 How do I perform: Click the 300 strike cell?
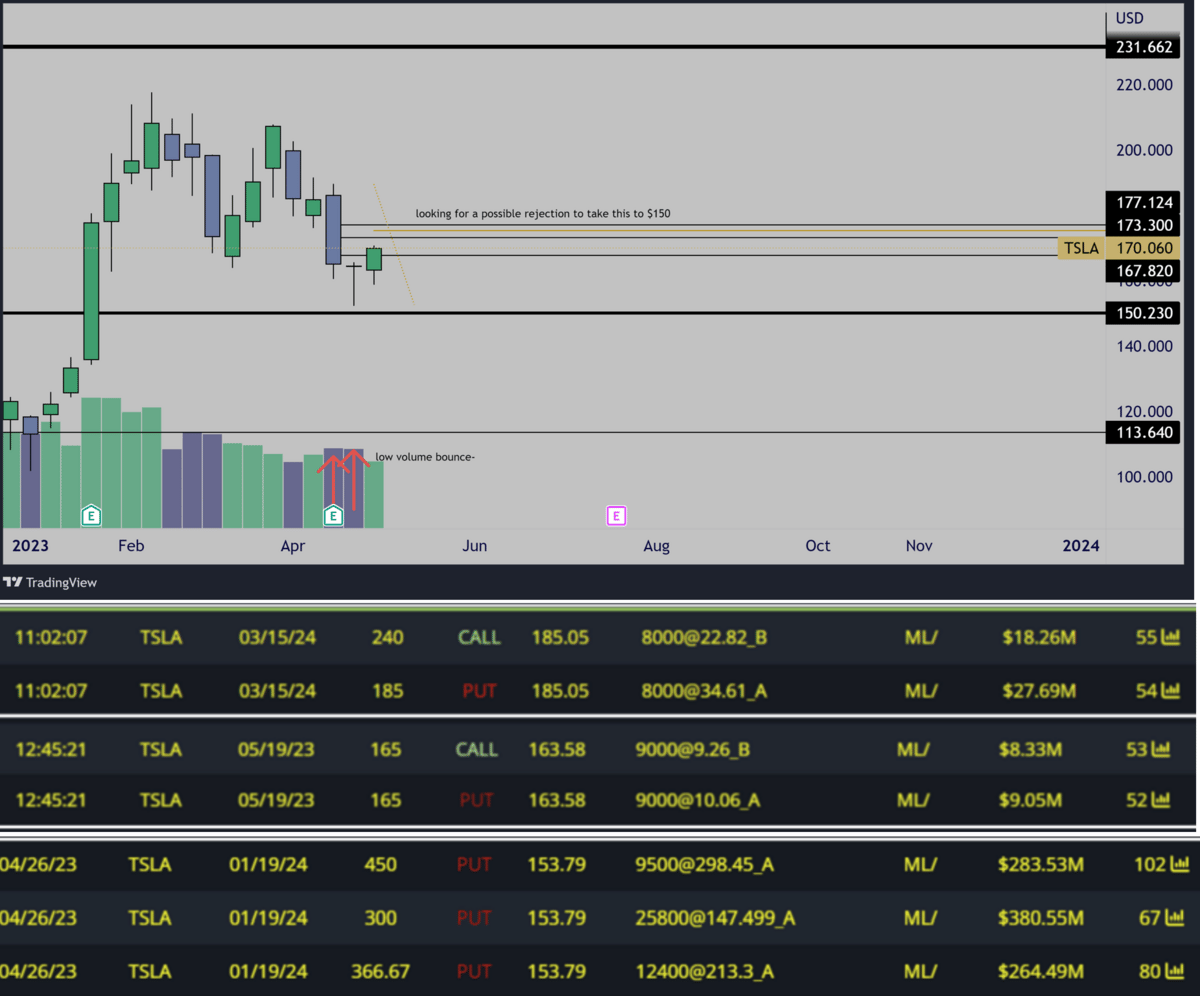[x=381, y=917]
